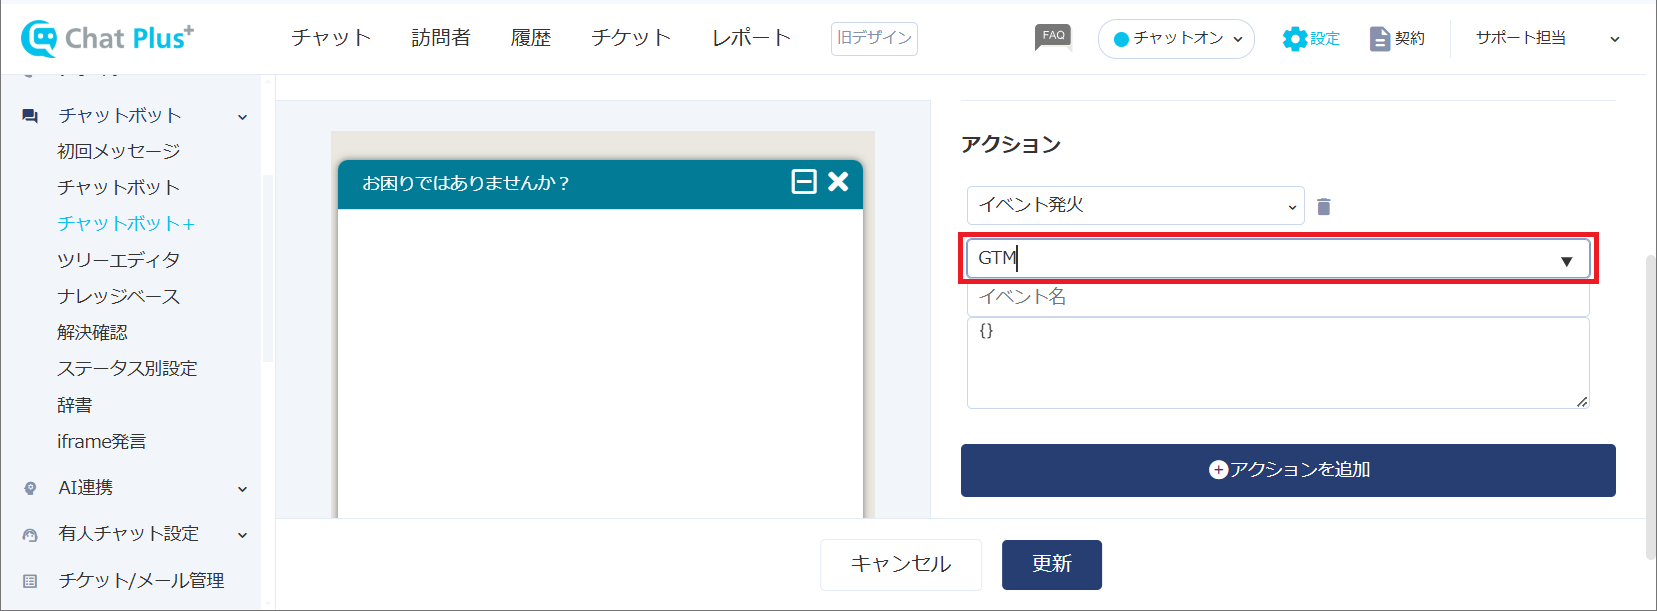The height and width of the screenshot is (611, 1657).
Task: Open the 履歴 top menu
Action: coord(531,38)
